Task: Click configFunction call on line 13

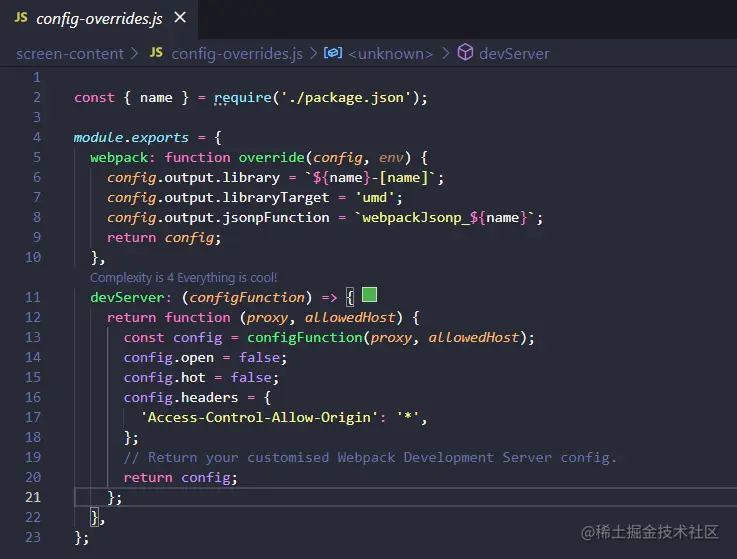Action: (x=305, y=338)
